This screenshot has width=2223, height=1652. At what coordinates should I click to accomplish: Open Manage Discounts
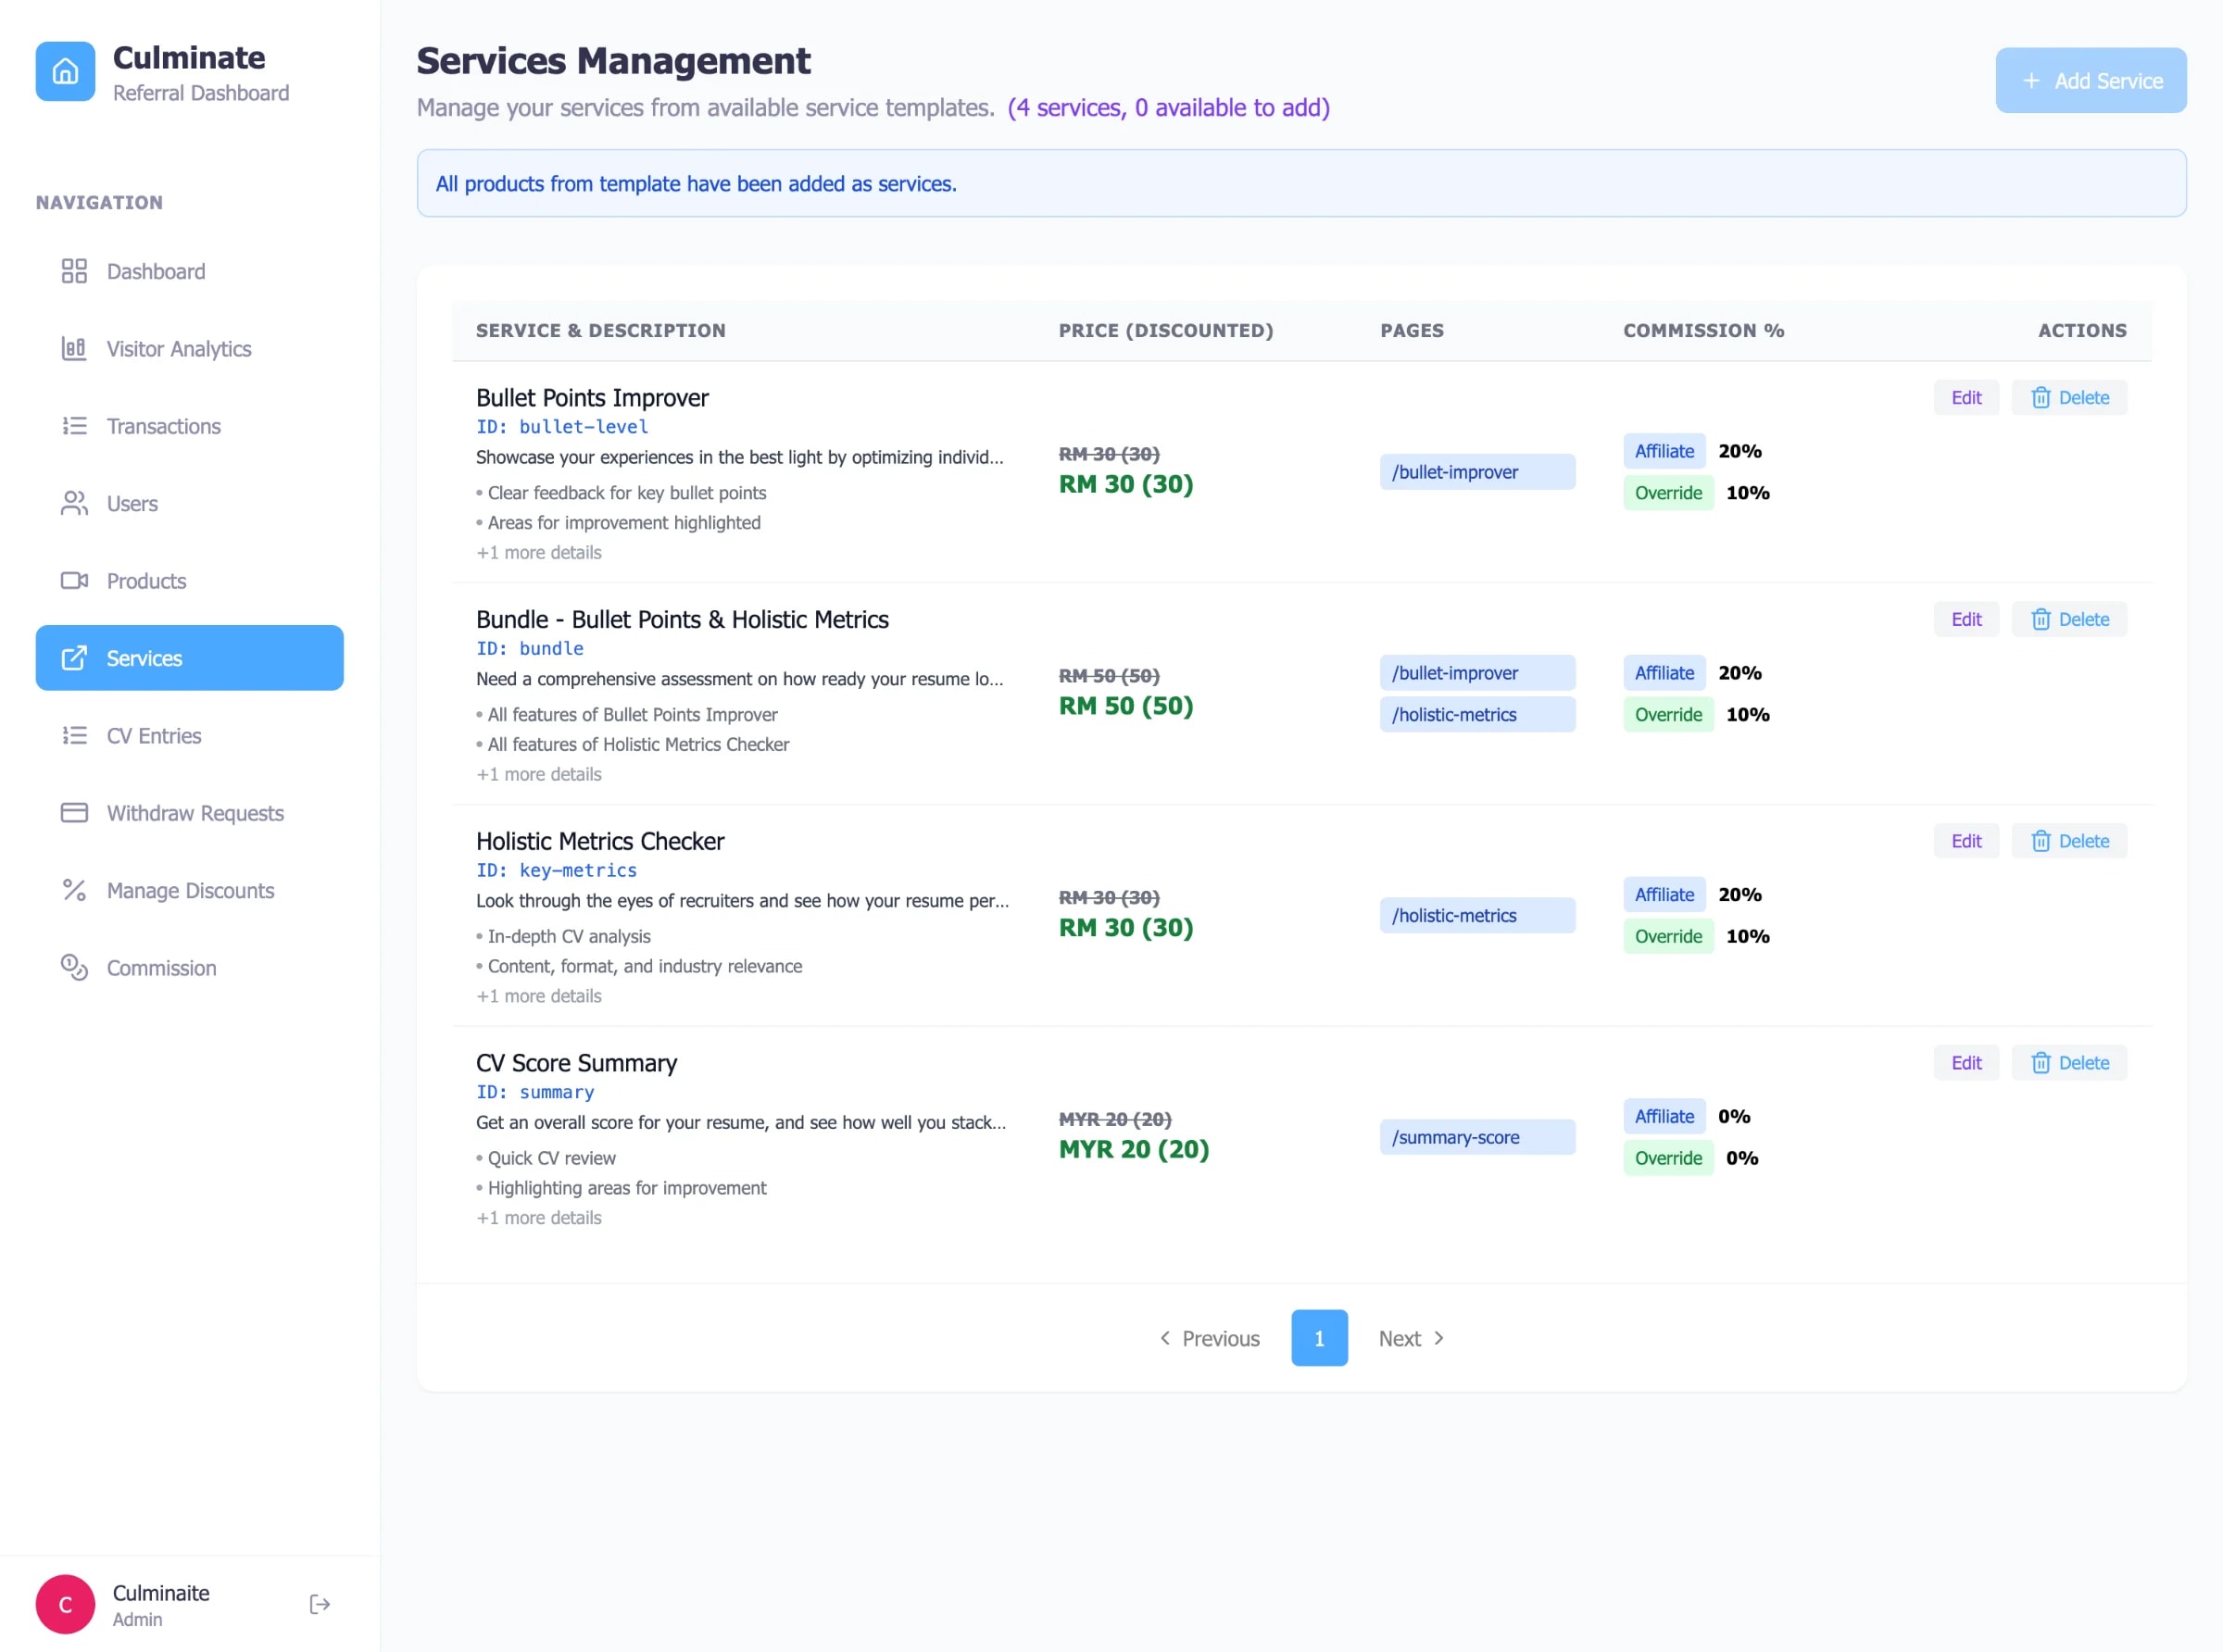pyautogui.click(x=190, y=890)
